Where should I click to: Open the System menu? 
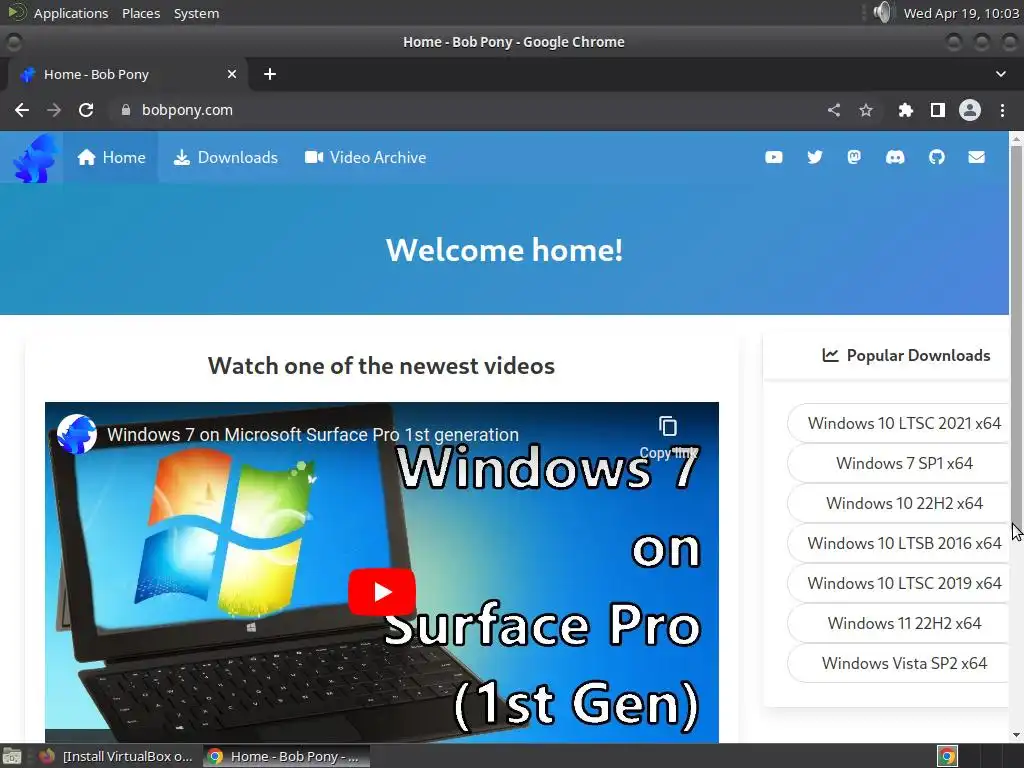[x=196, y=13]
